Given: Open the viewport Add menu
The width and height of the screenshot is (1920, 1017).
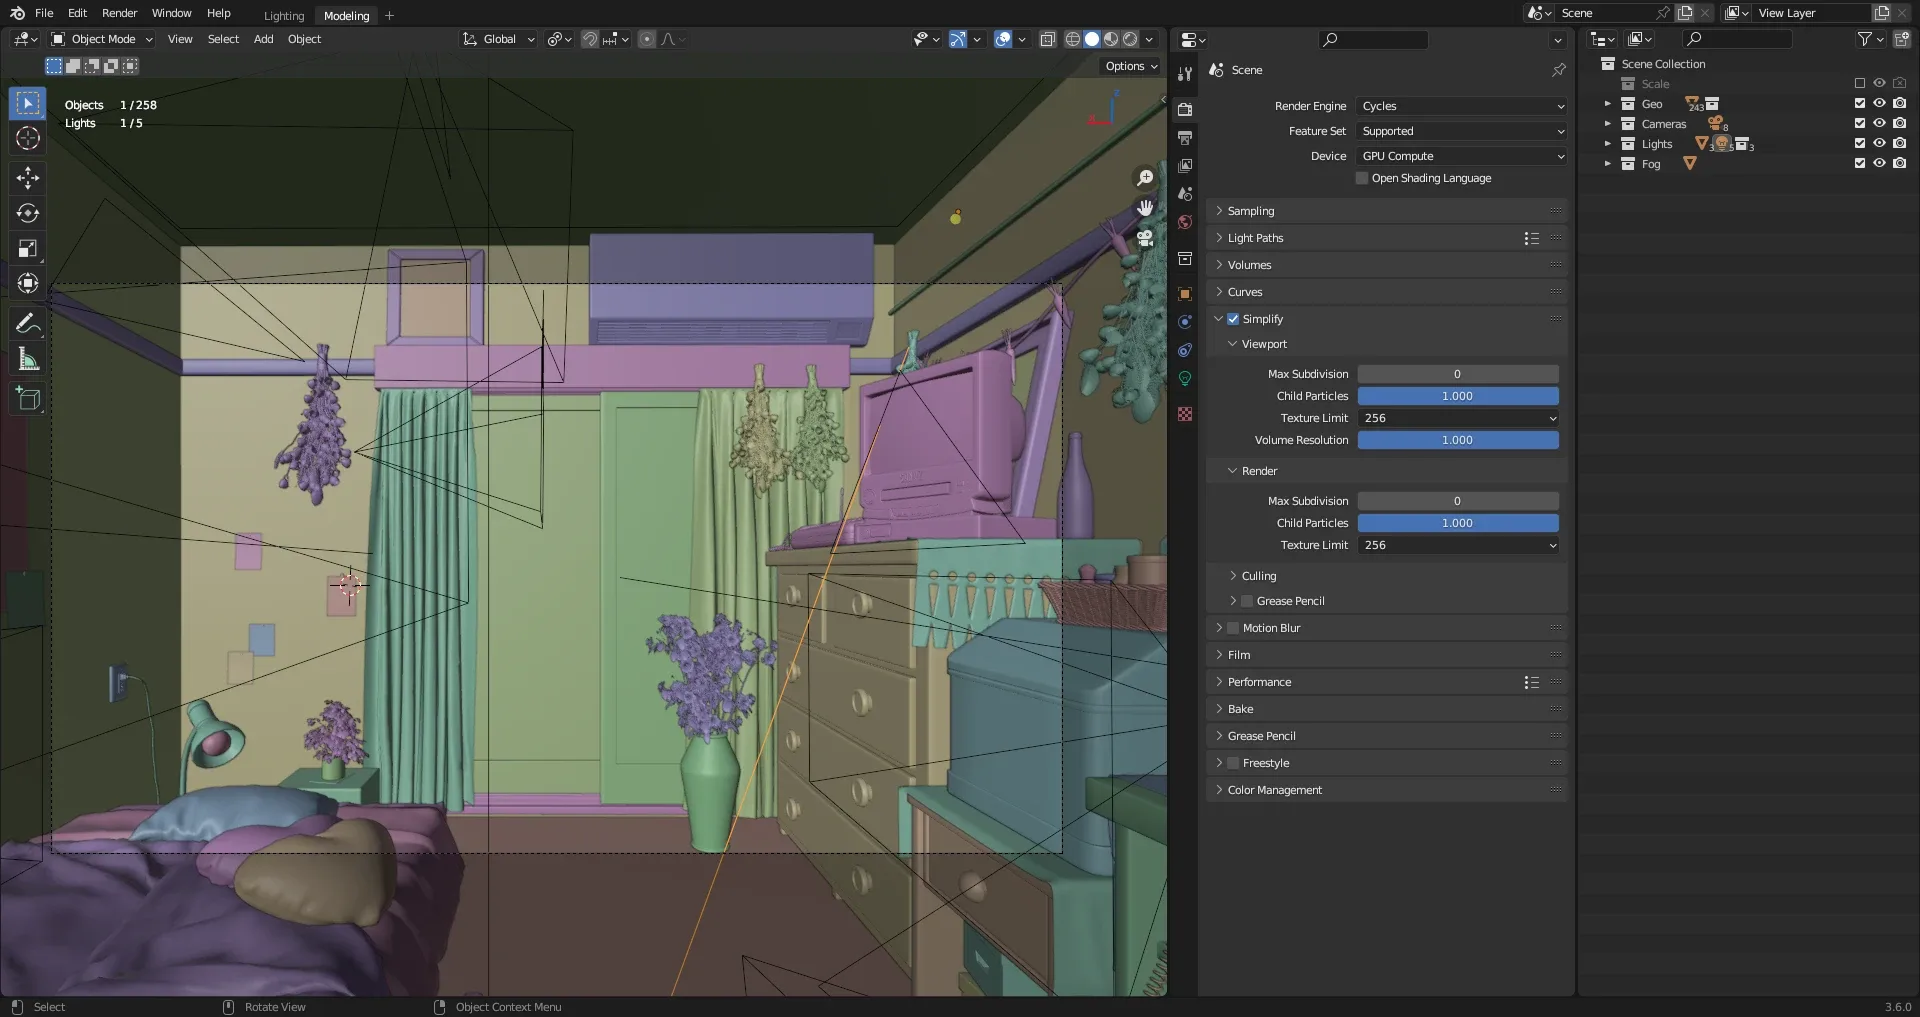Looking at the screenshot, I should 263,39.
